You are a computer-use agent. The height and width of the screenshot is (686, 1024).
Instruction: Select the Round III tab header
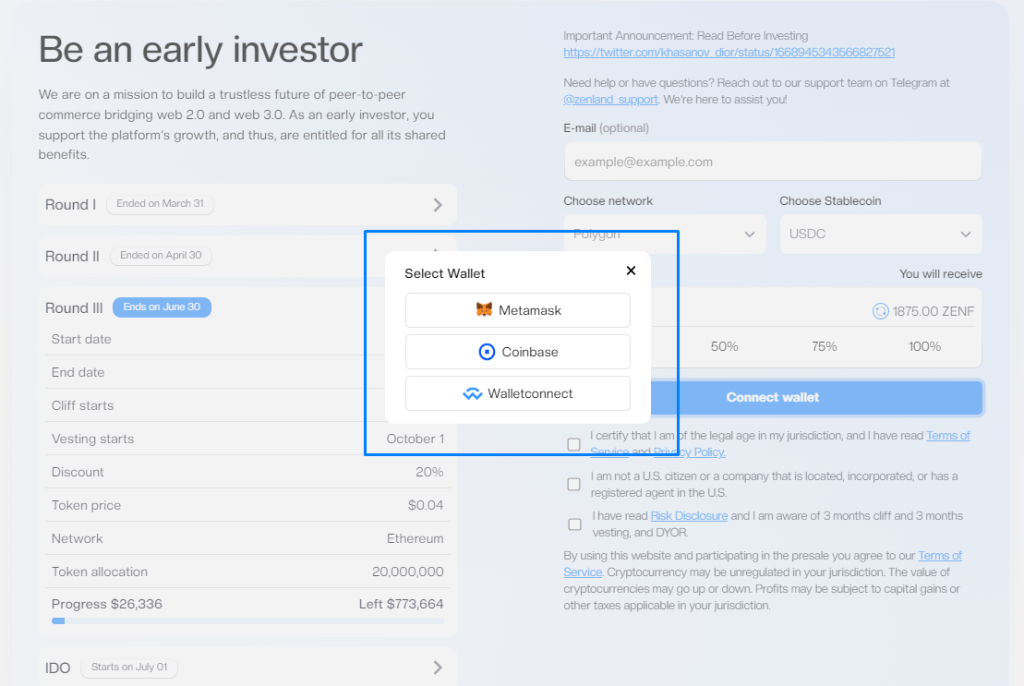point(74,308)
